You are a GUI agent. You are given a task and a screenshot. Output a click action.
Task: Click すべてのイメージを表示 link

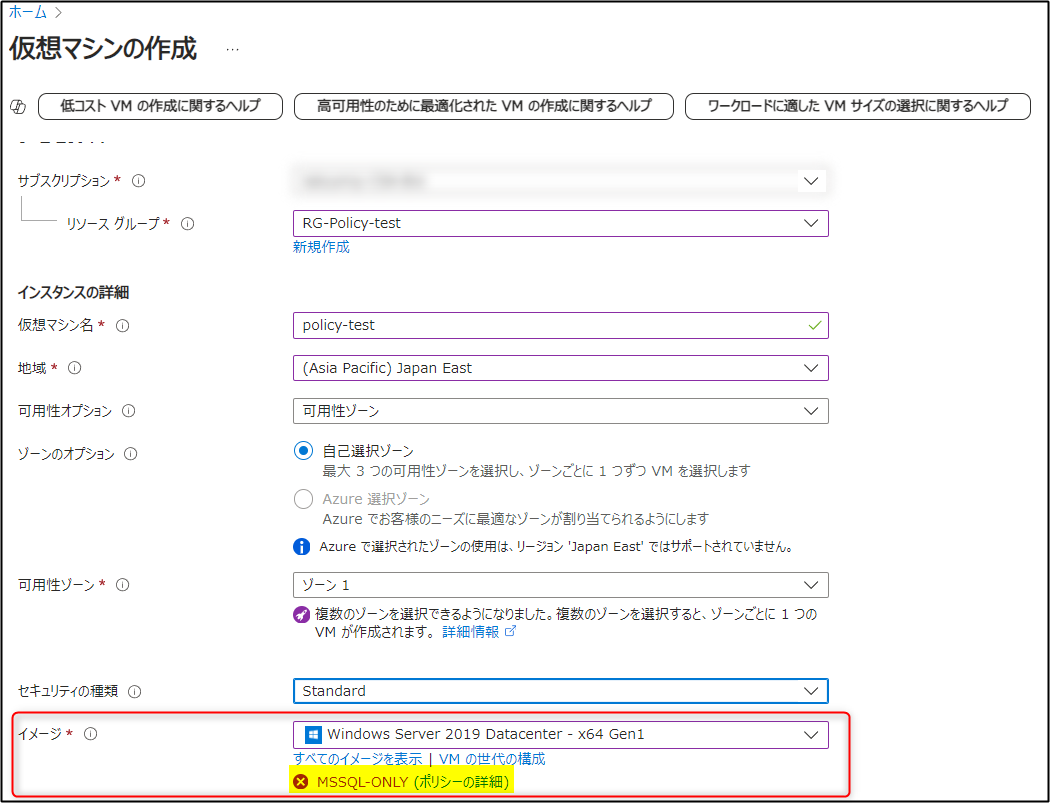pos(358,759)
